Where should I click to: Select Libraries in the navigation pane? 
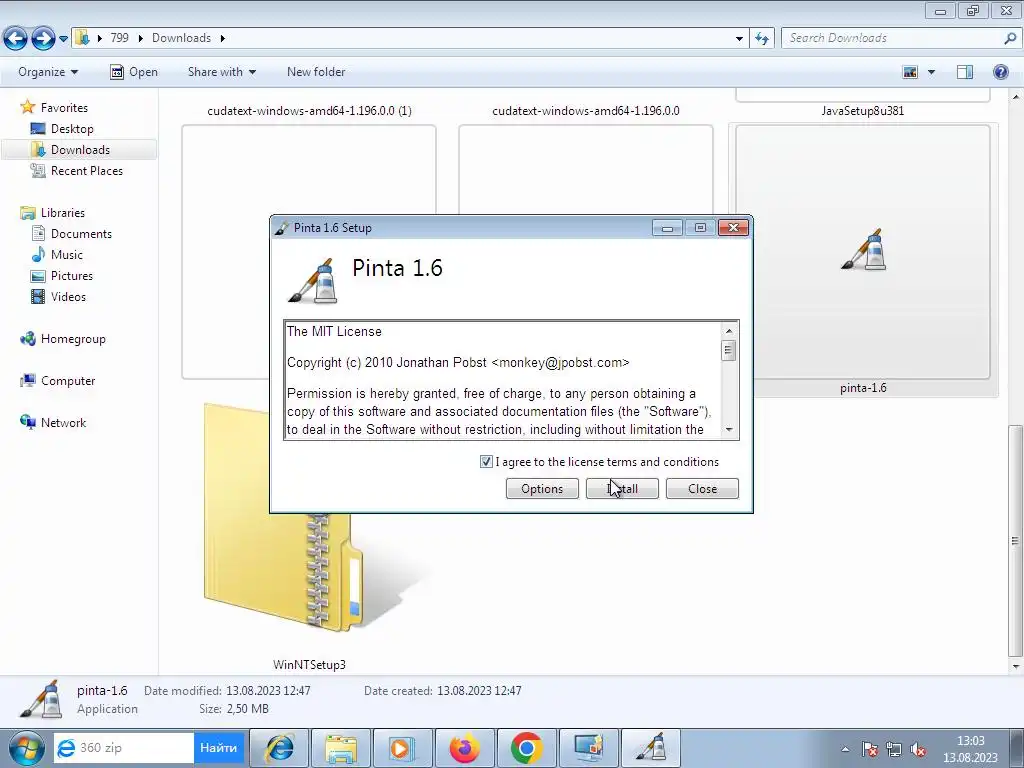pos(63,213)
